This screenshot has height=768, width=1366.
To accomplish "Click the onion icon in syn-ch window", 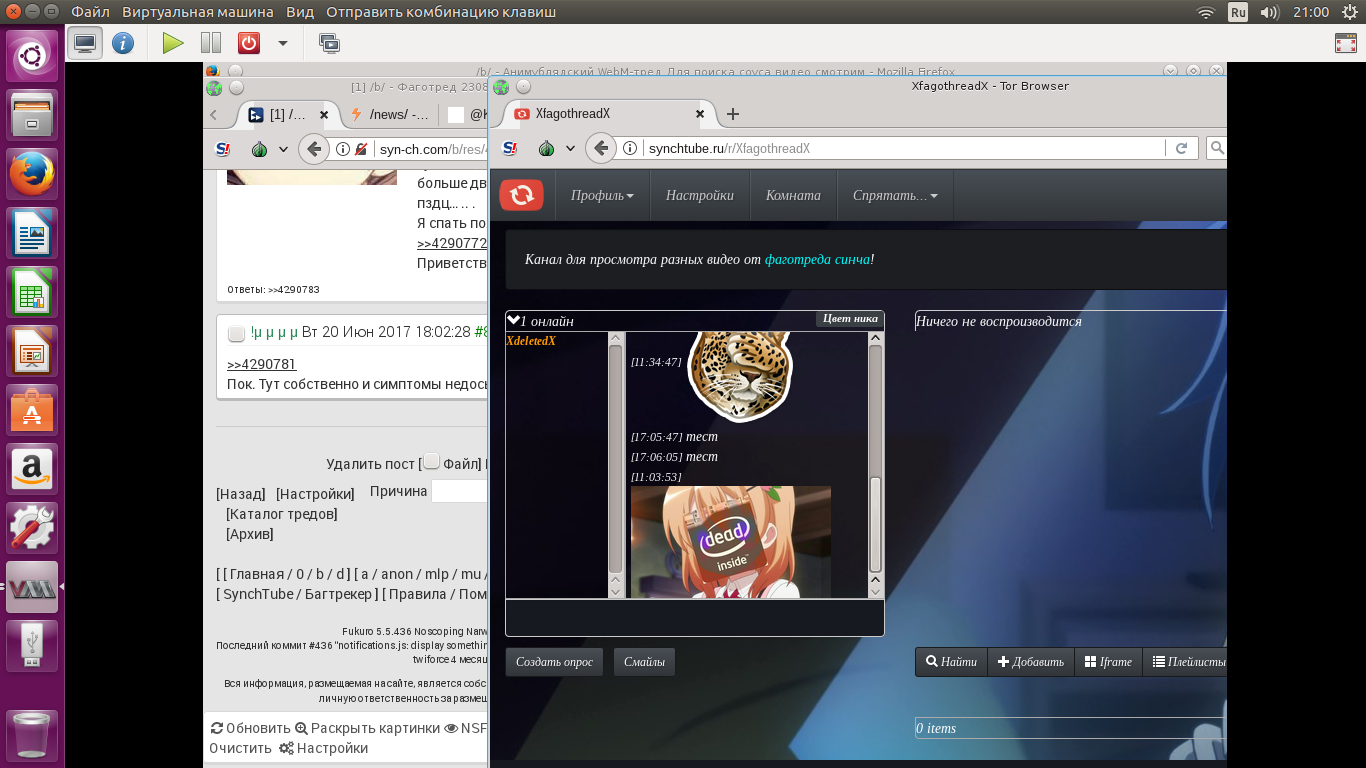I will (x=259, y=149).
